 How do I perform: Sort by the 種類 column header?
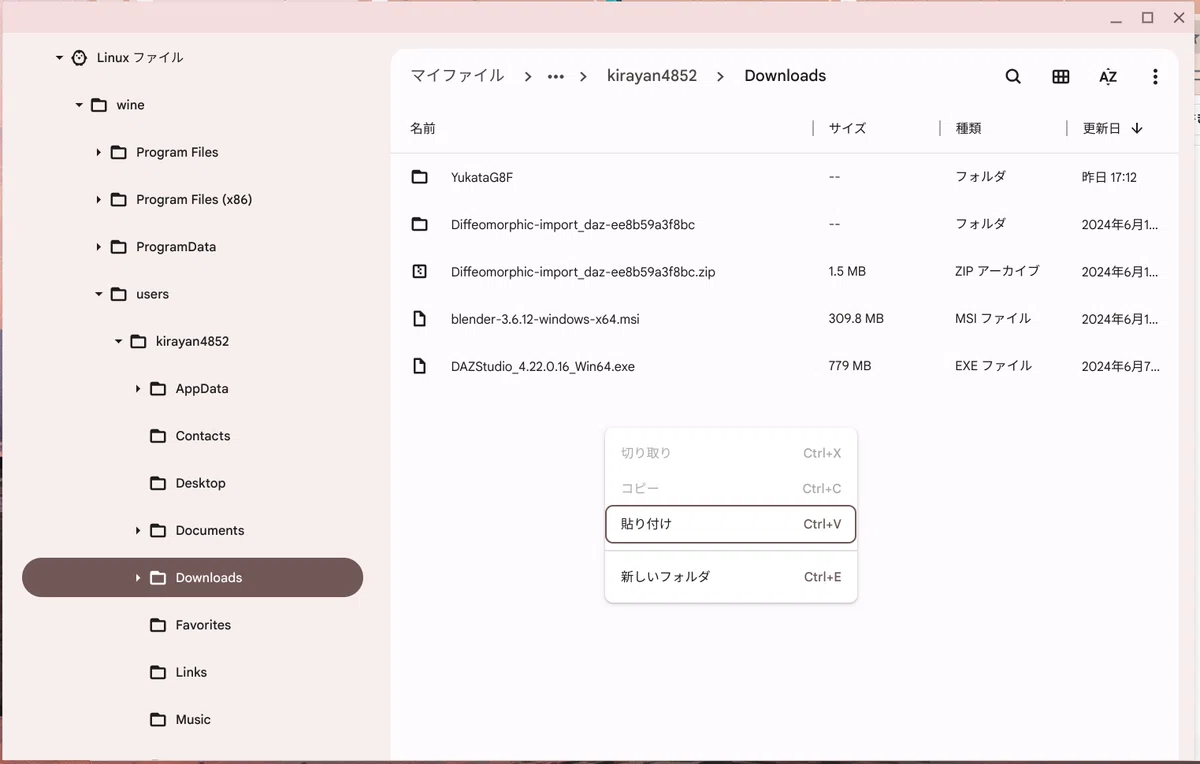[x=968, y=129]
